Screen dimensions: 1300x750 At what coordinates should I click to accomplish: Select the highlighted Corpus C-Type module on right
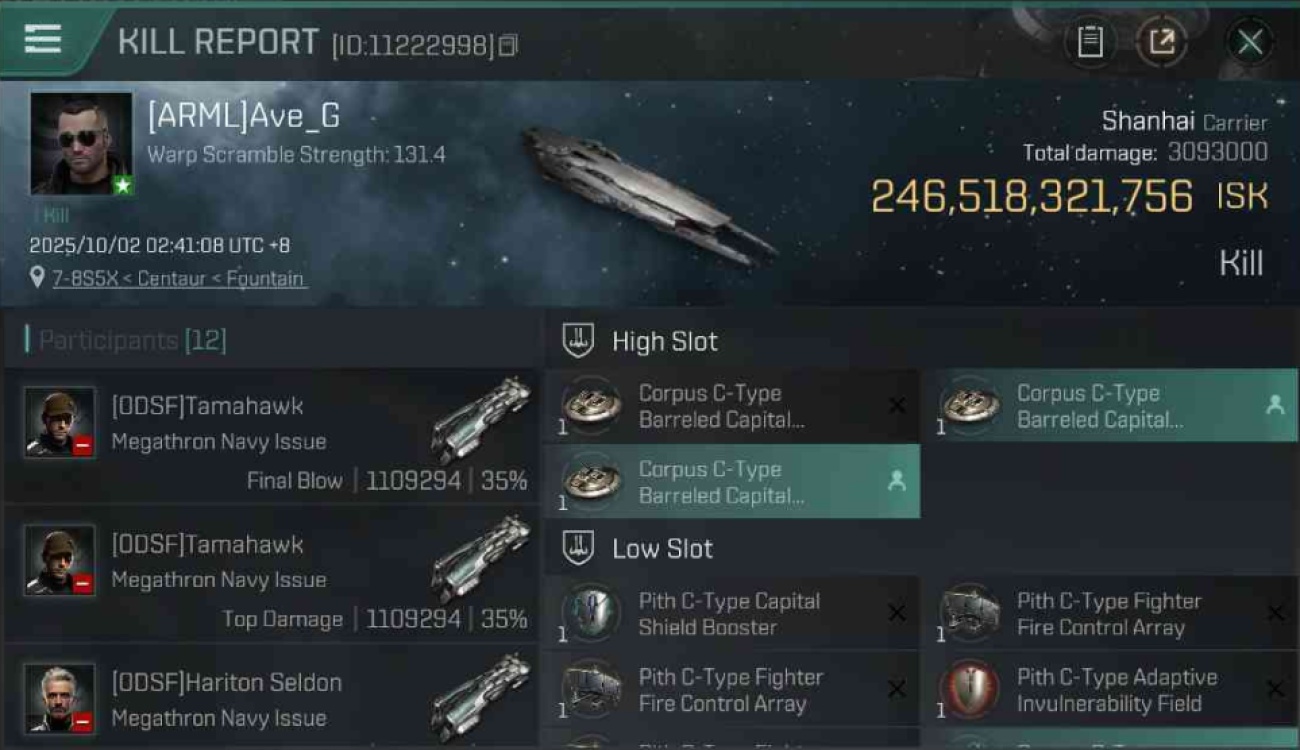(1109, 405)
